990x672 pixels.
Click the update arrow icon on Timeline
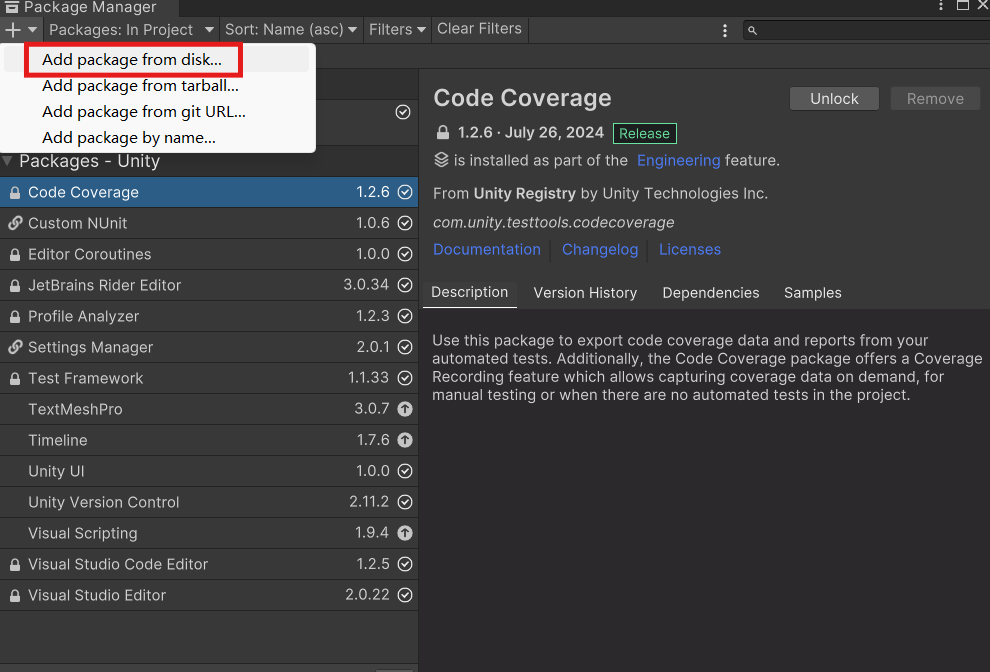click(x=405, y=440)
